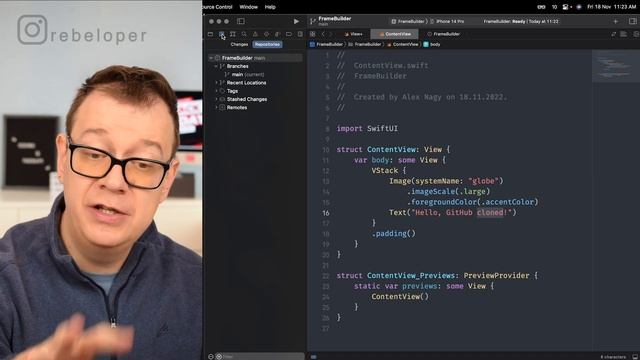Viewport: 640px width, 360px height.
Task: Click ".padding()" on line 18
Action: 393,233
